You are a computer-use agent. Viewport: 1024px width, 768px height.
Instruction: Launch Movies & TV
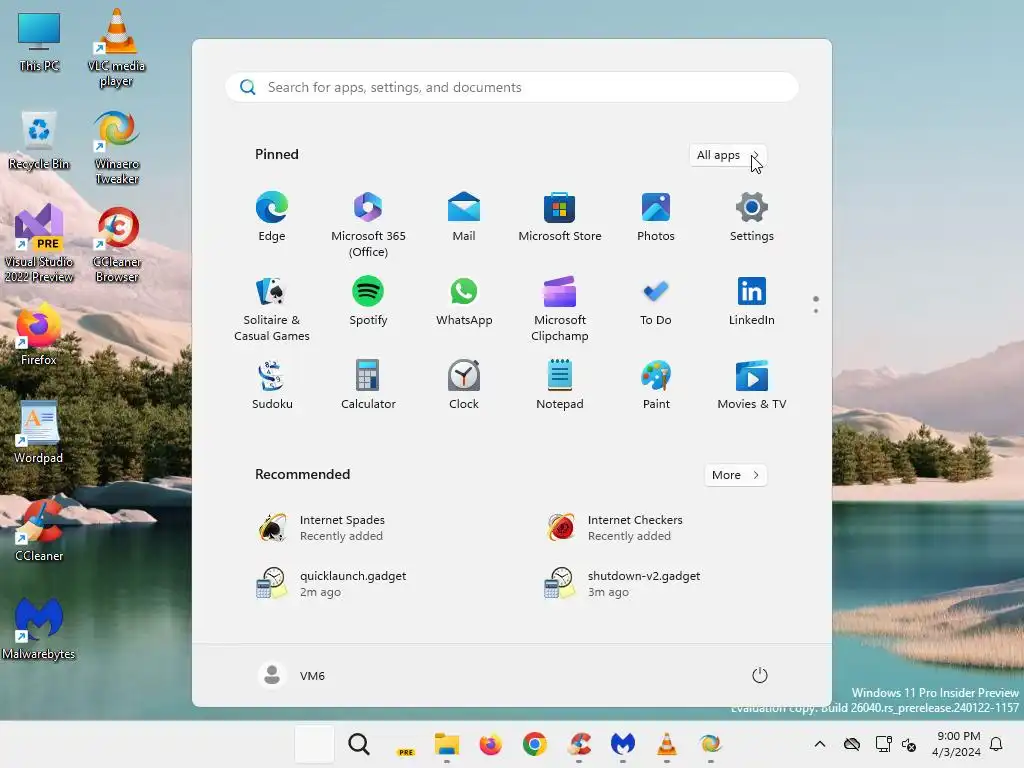752,385
